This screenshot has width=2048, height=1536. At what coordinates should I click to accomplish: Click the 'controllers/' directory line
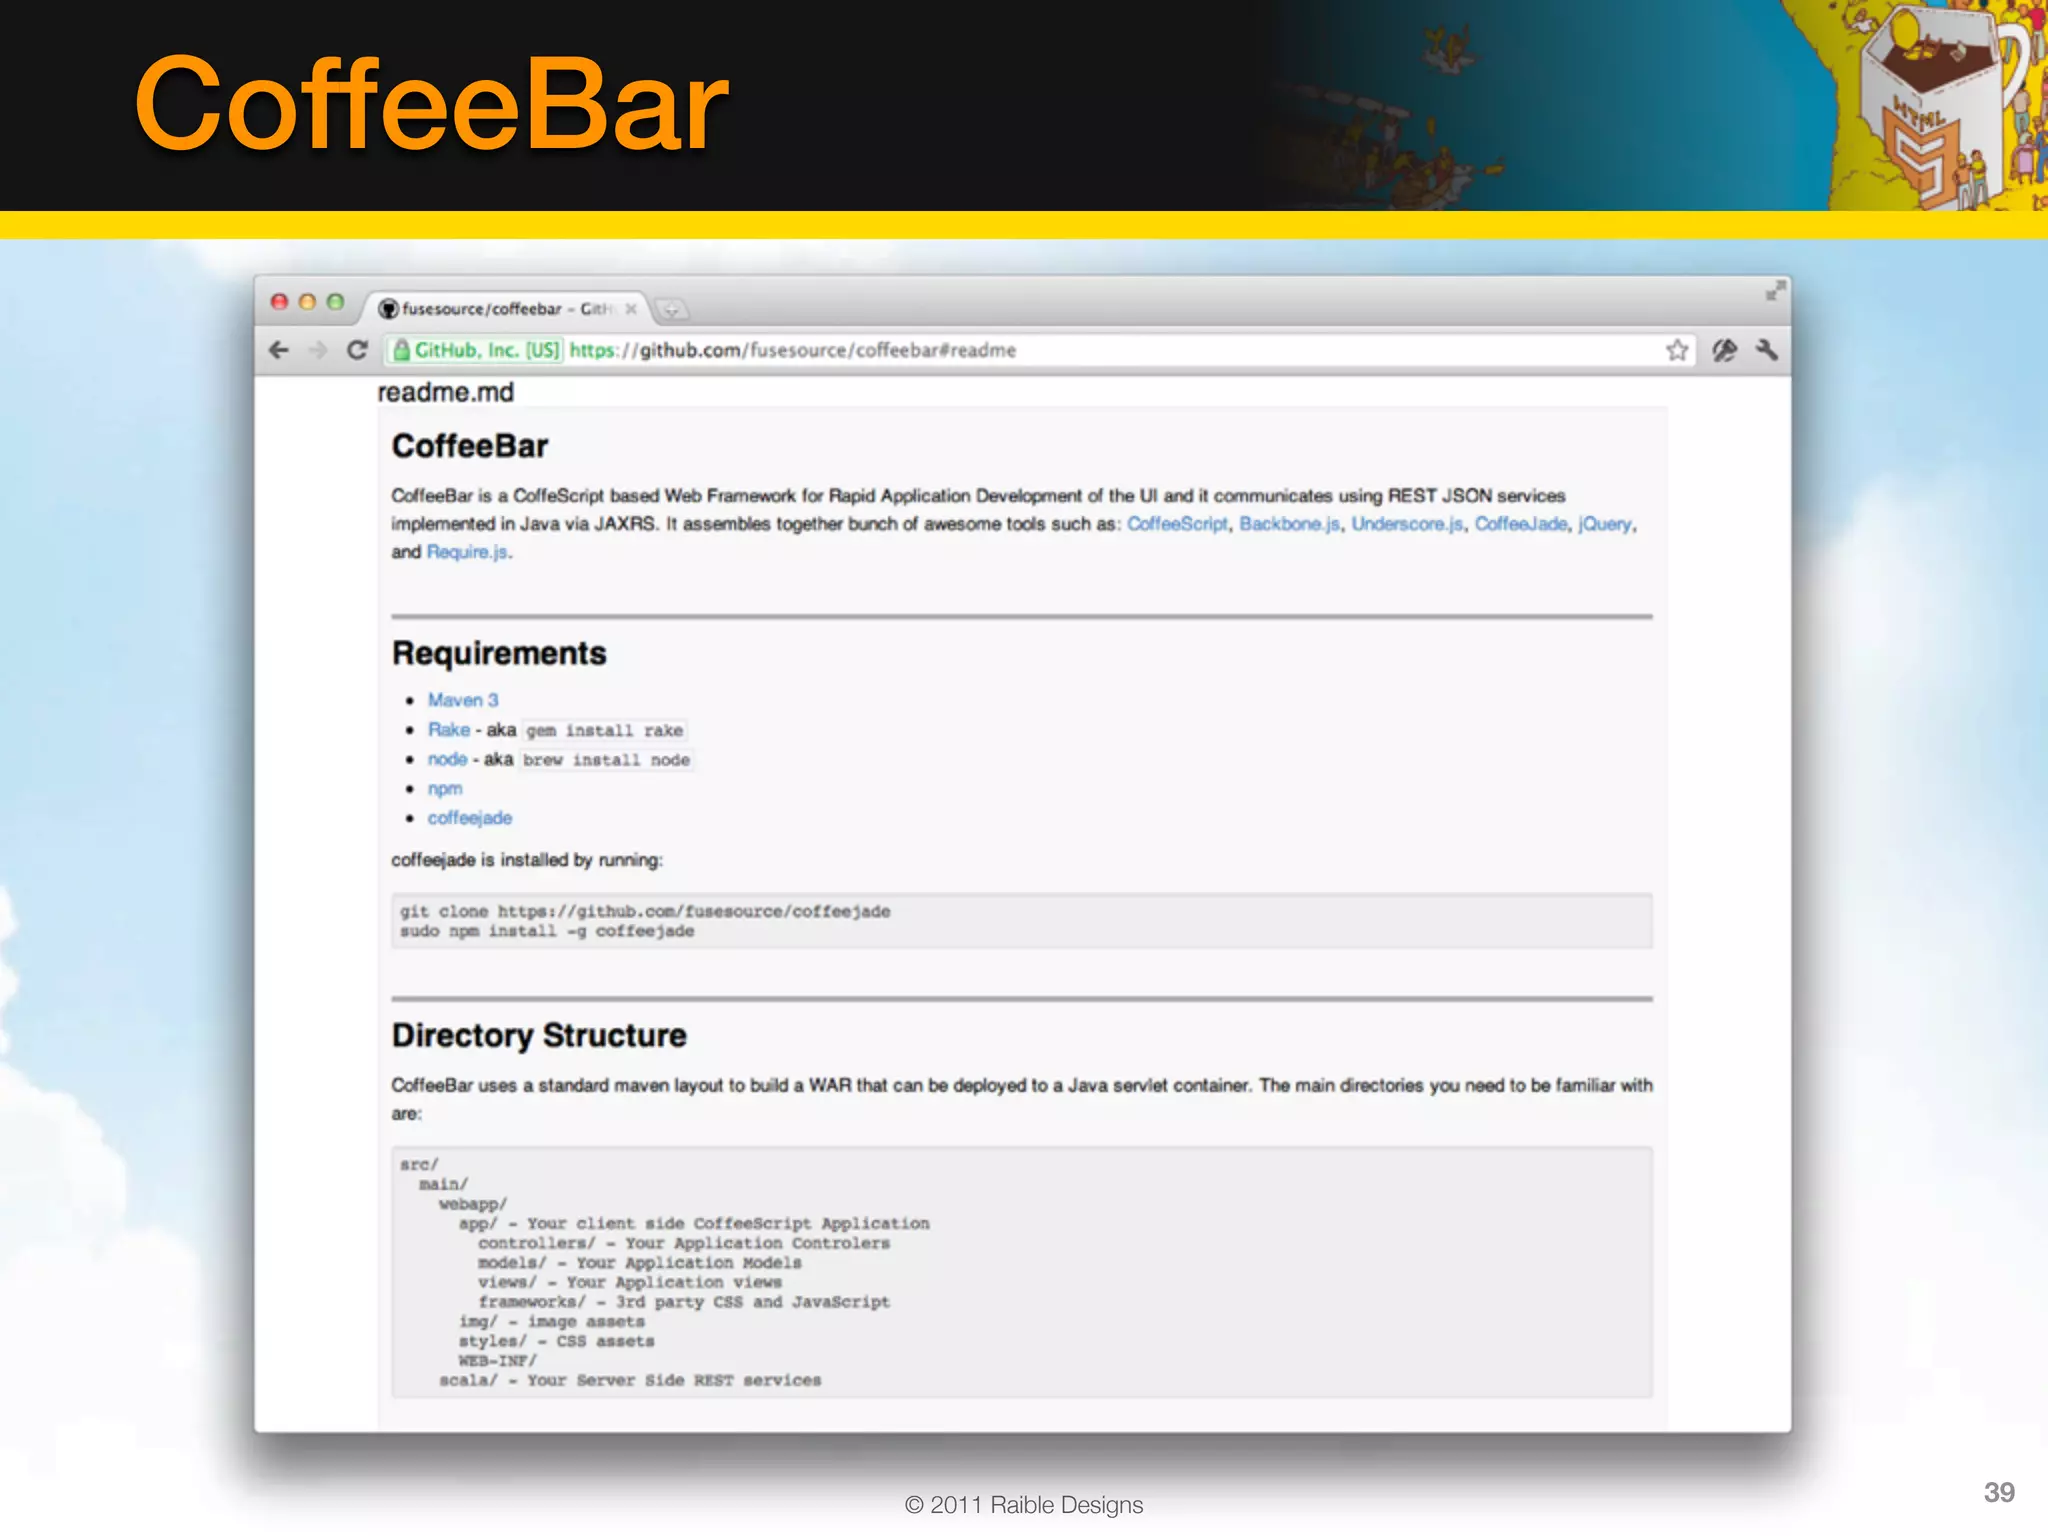click(684, 1243)
